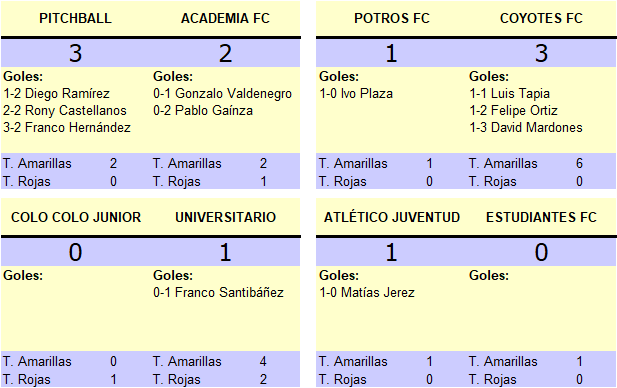Select the ACADEMIA FC team name
The image size is (617, 388).
[225, 18]
